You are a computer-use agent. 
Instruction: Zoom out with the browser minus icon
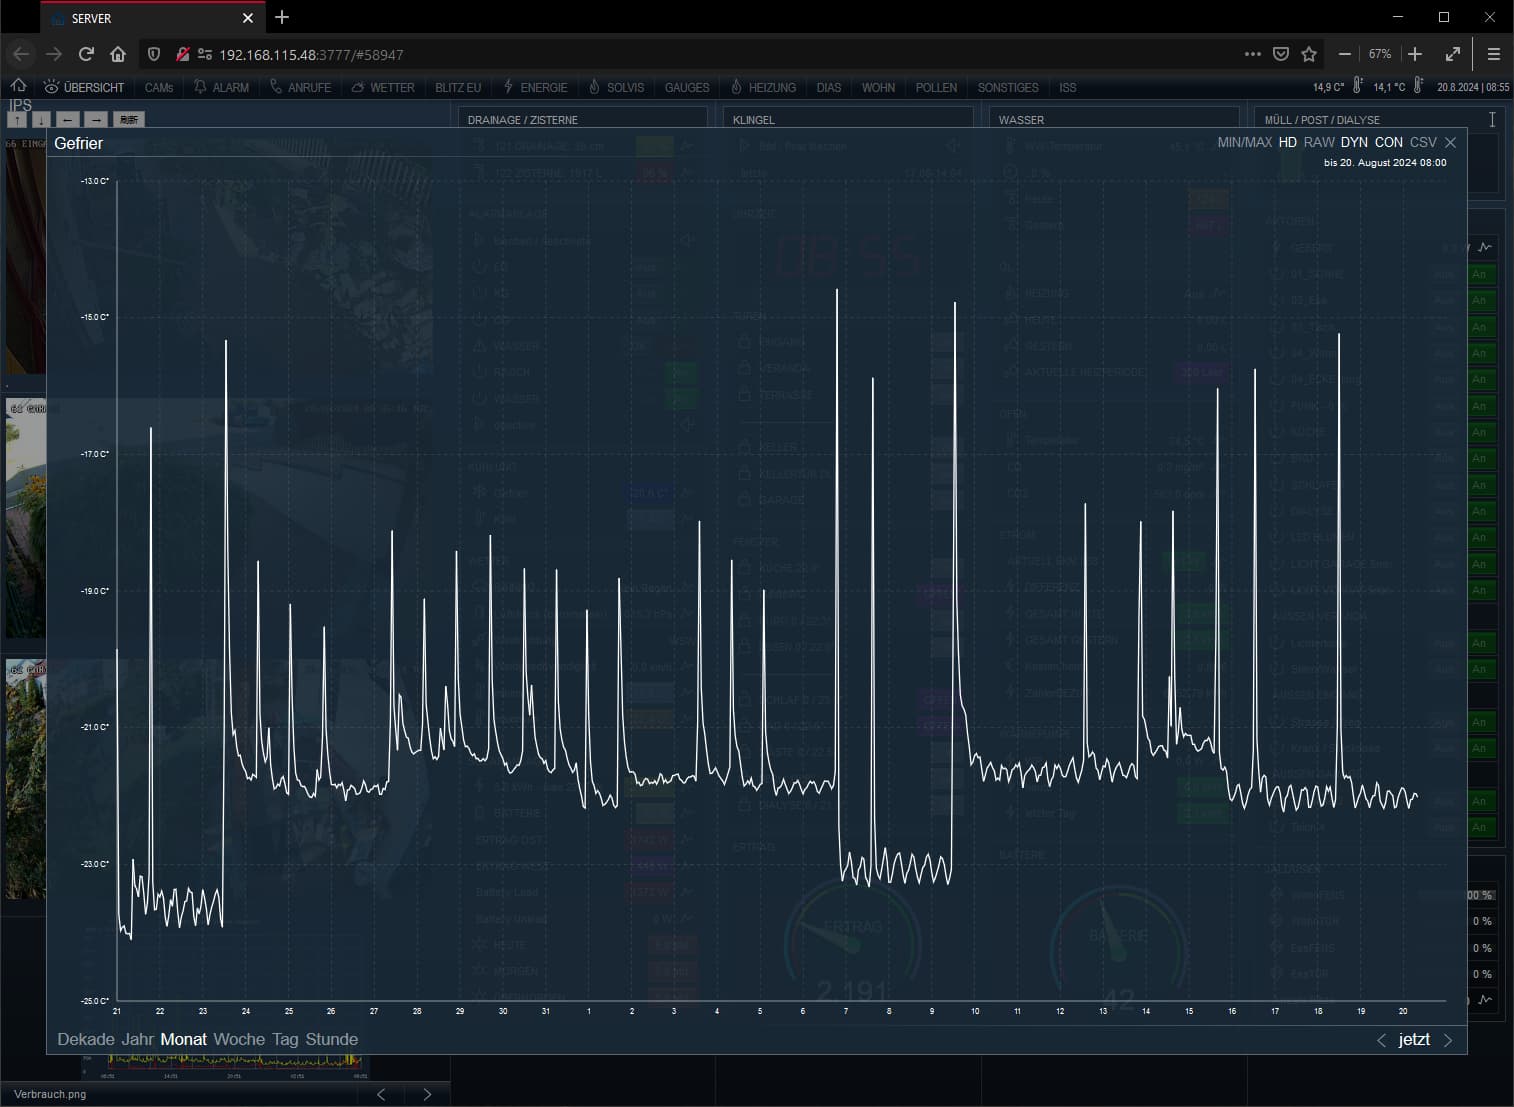coord(1345,54)
